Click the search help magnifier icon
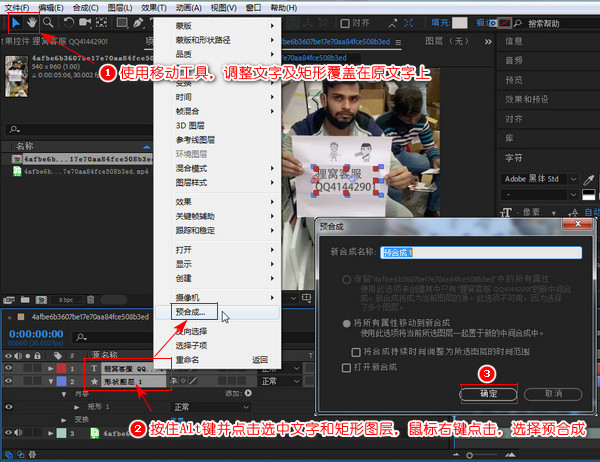Viewport: 600px width, 462px height. click(x=518, y=23)
